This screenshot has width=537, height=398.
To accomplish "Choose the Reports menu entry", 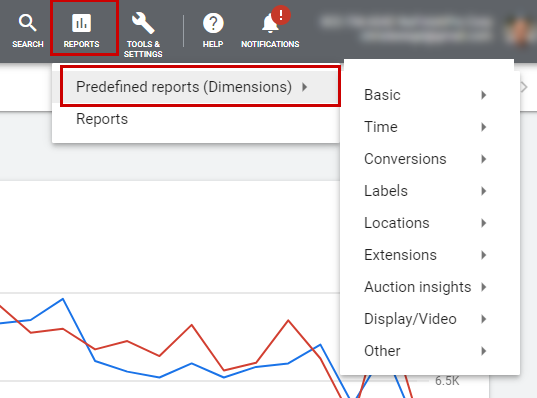I will [196, 119].
